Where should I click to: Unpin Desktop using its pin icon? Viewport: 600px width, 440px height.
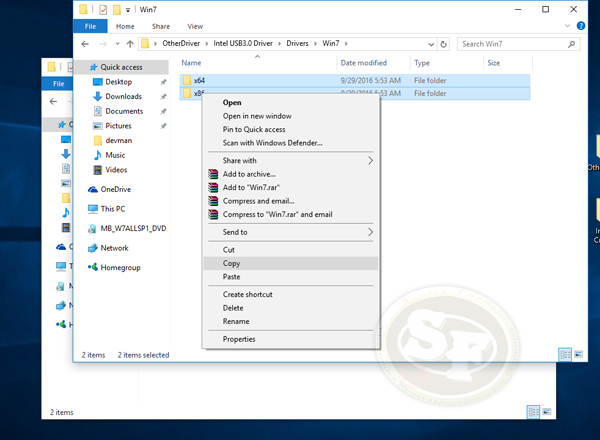click(x=163, y=82)
